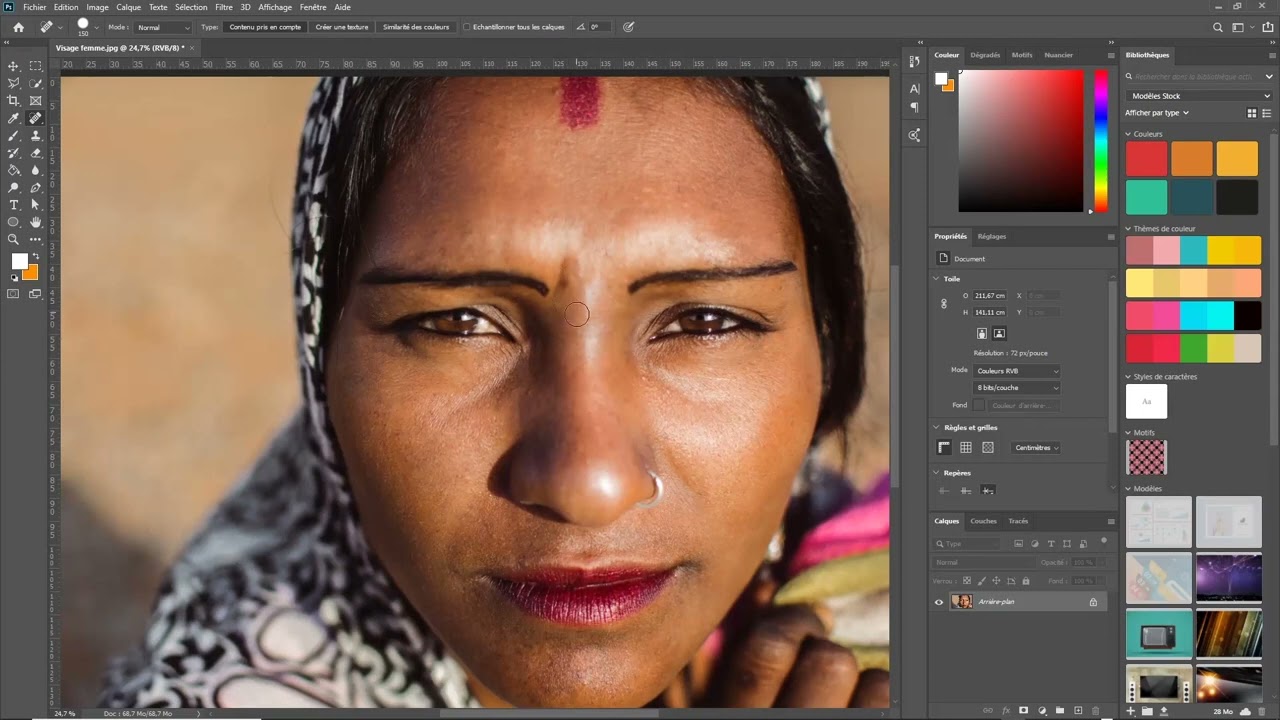Viewport: 1280px width, 720px height.
Task: Select the Crop tool
Action: tap(14, 101)
